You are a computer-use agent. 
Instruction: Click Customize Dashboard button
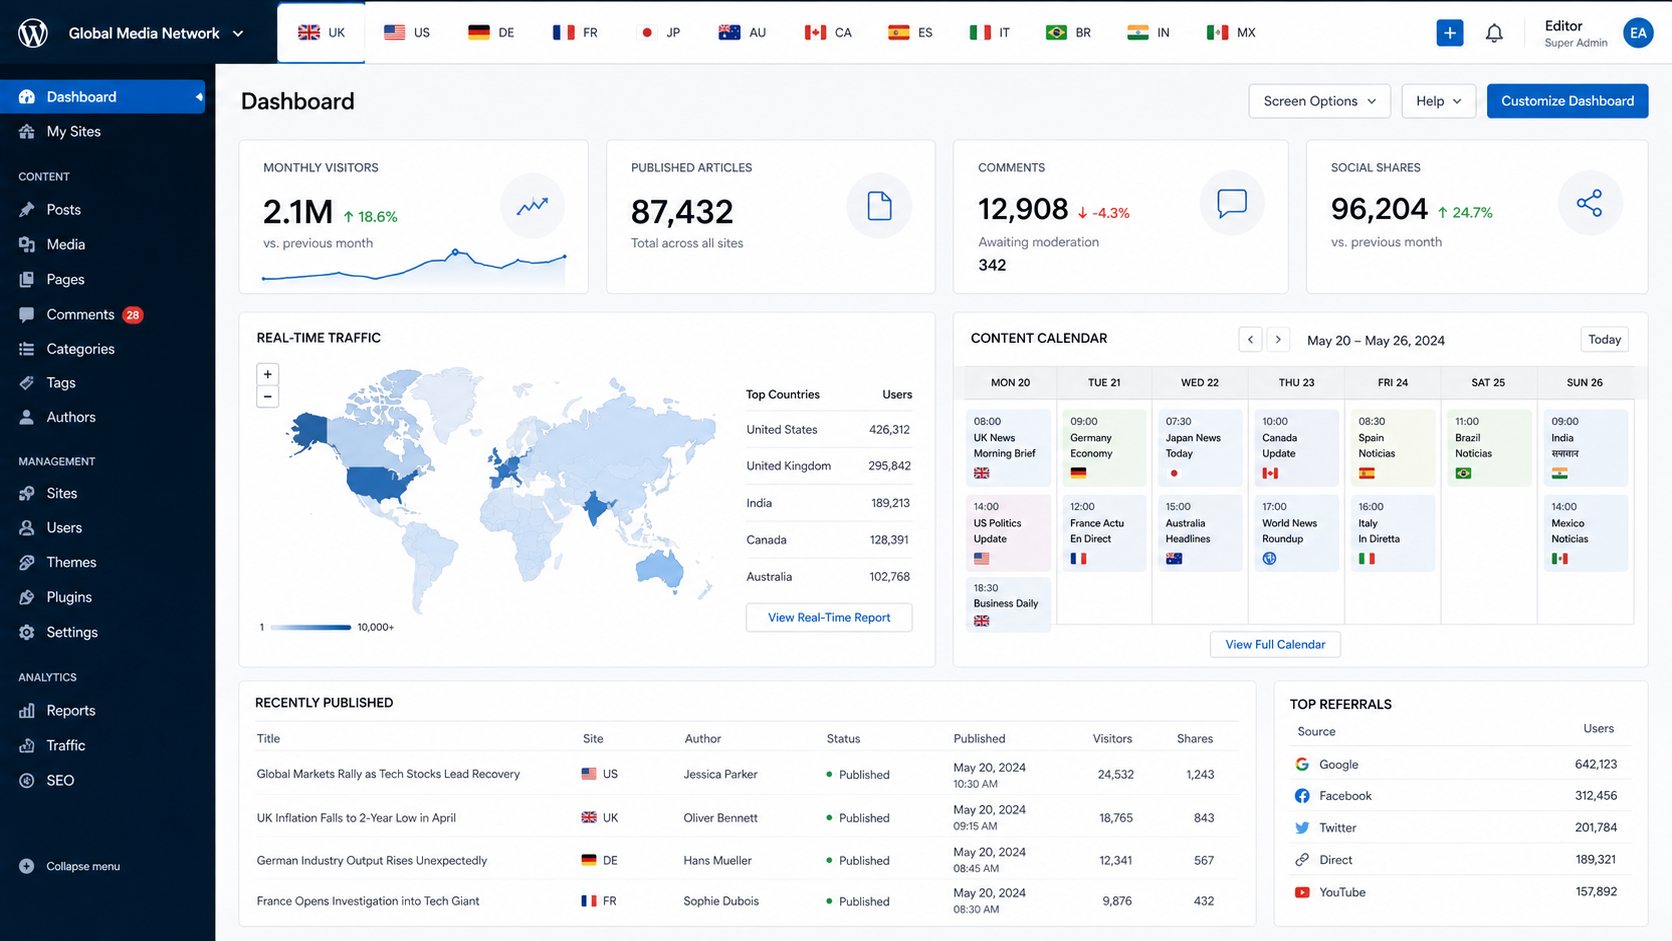[x=1567, y=101]
